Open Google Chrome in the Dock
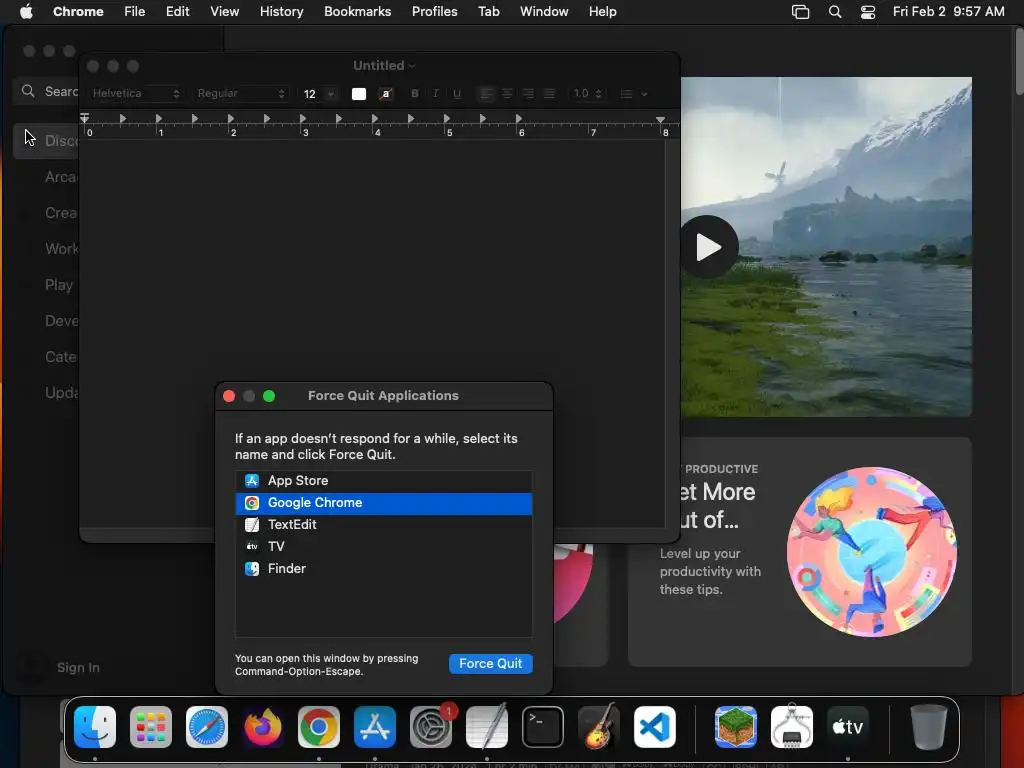Viewport: 1024px width, 768px height. [319, 727]
